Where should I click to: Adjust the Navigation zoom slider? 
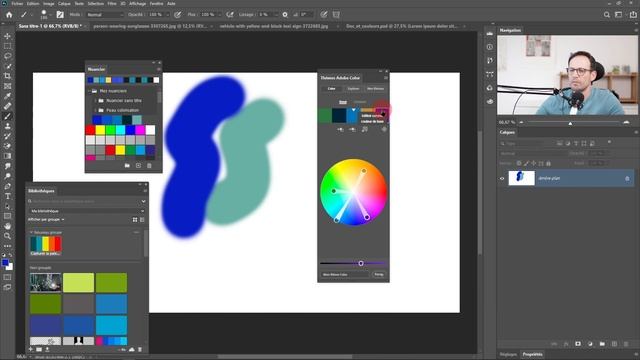(570, 122)
